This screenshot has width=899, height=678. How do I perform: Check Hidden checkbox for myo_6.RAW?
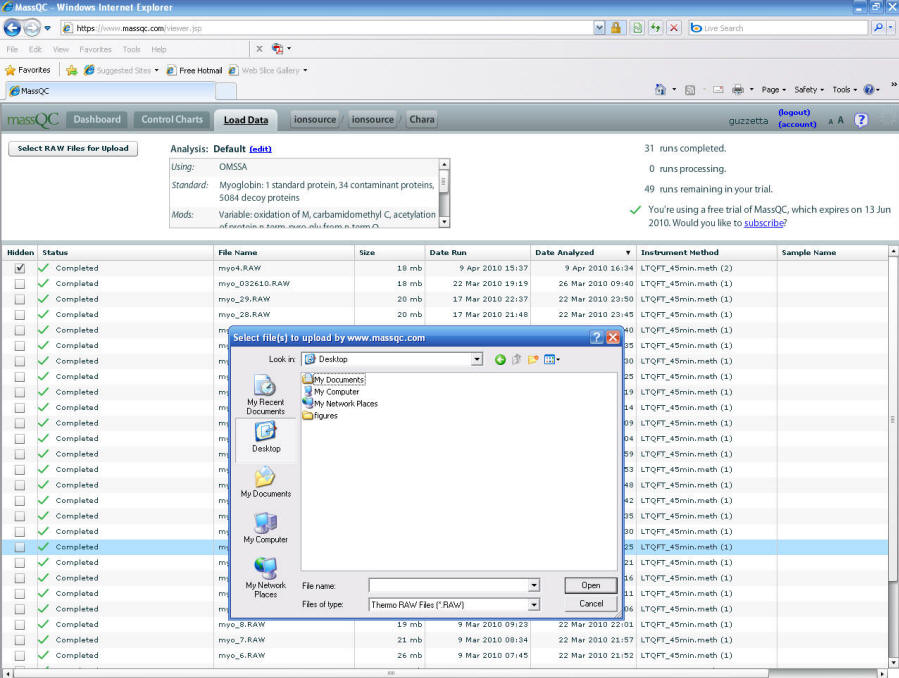click(20, 656)
